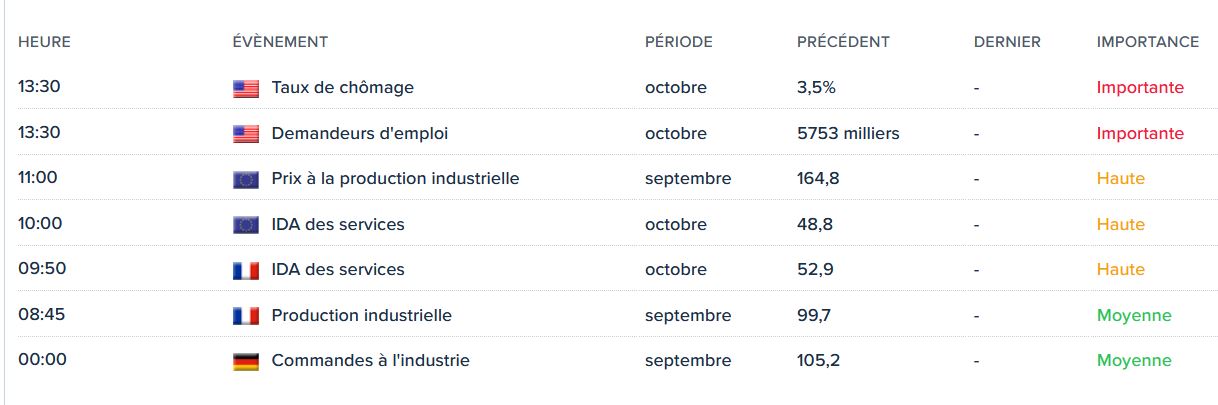Click the PRÉCÉDENT column header
This screenshot has height=405, width=1218.
pyautogui.click(x=843, y=42)
